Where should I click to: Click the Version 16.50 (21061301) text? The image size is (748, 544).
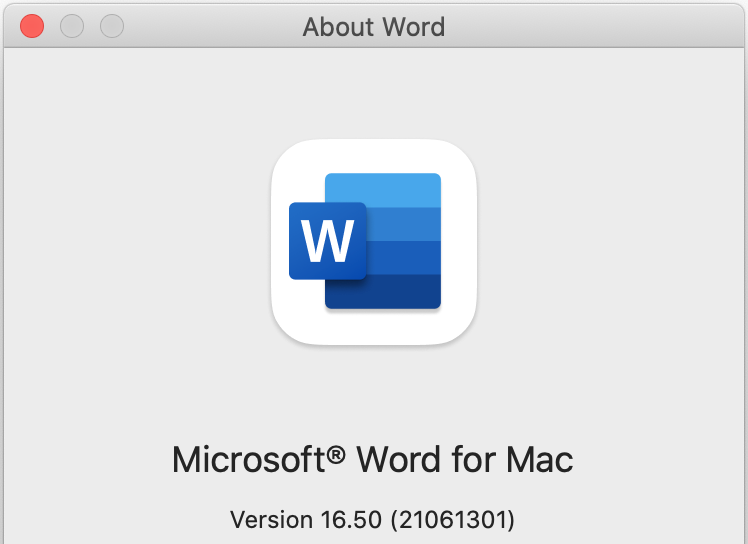click(x=373, y=519)
